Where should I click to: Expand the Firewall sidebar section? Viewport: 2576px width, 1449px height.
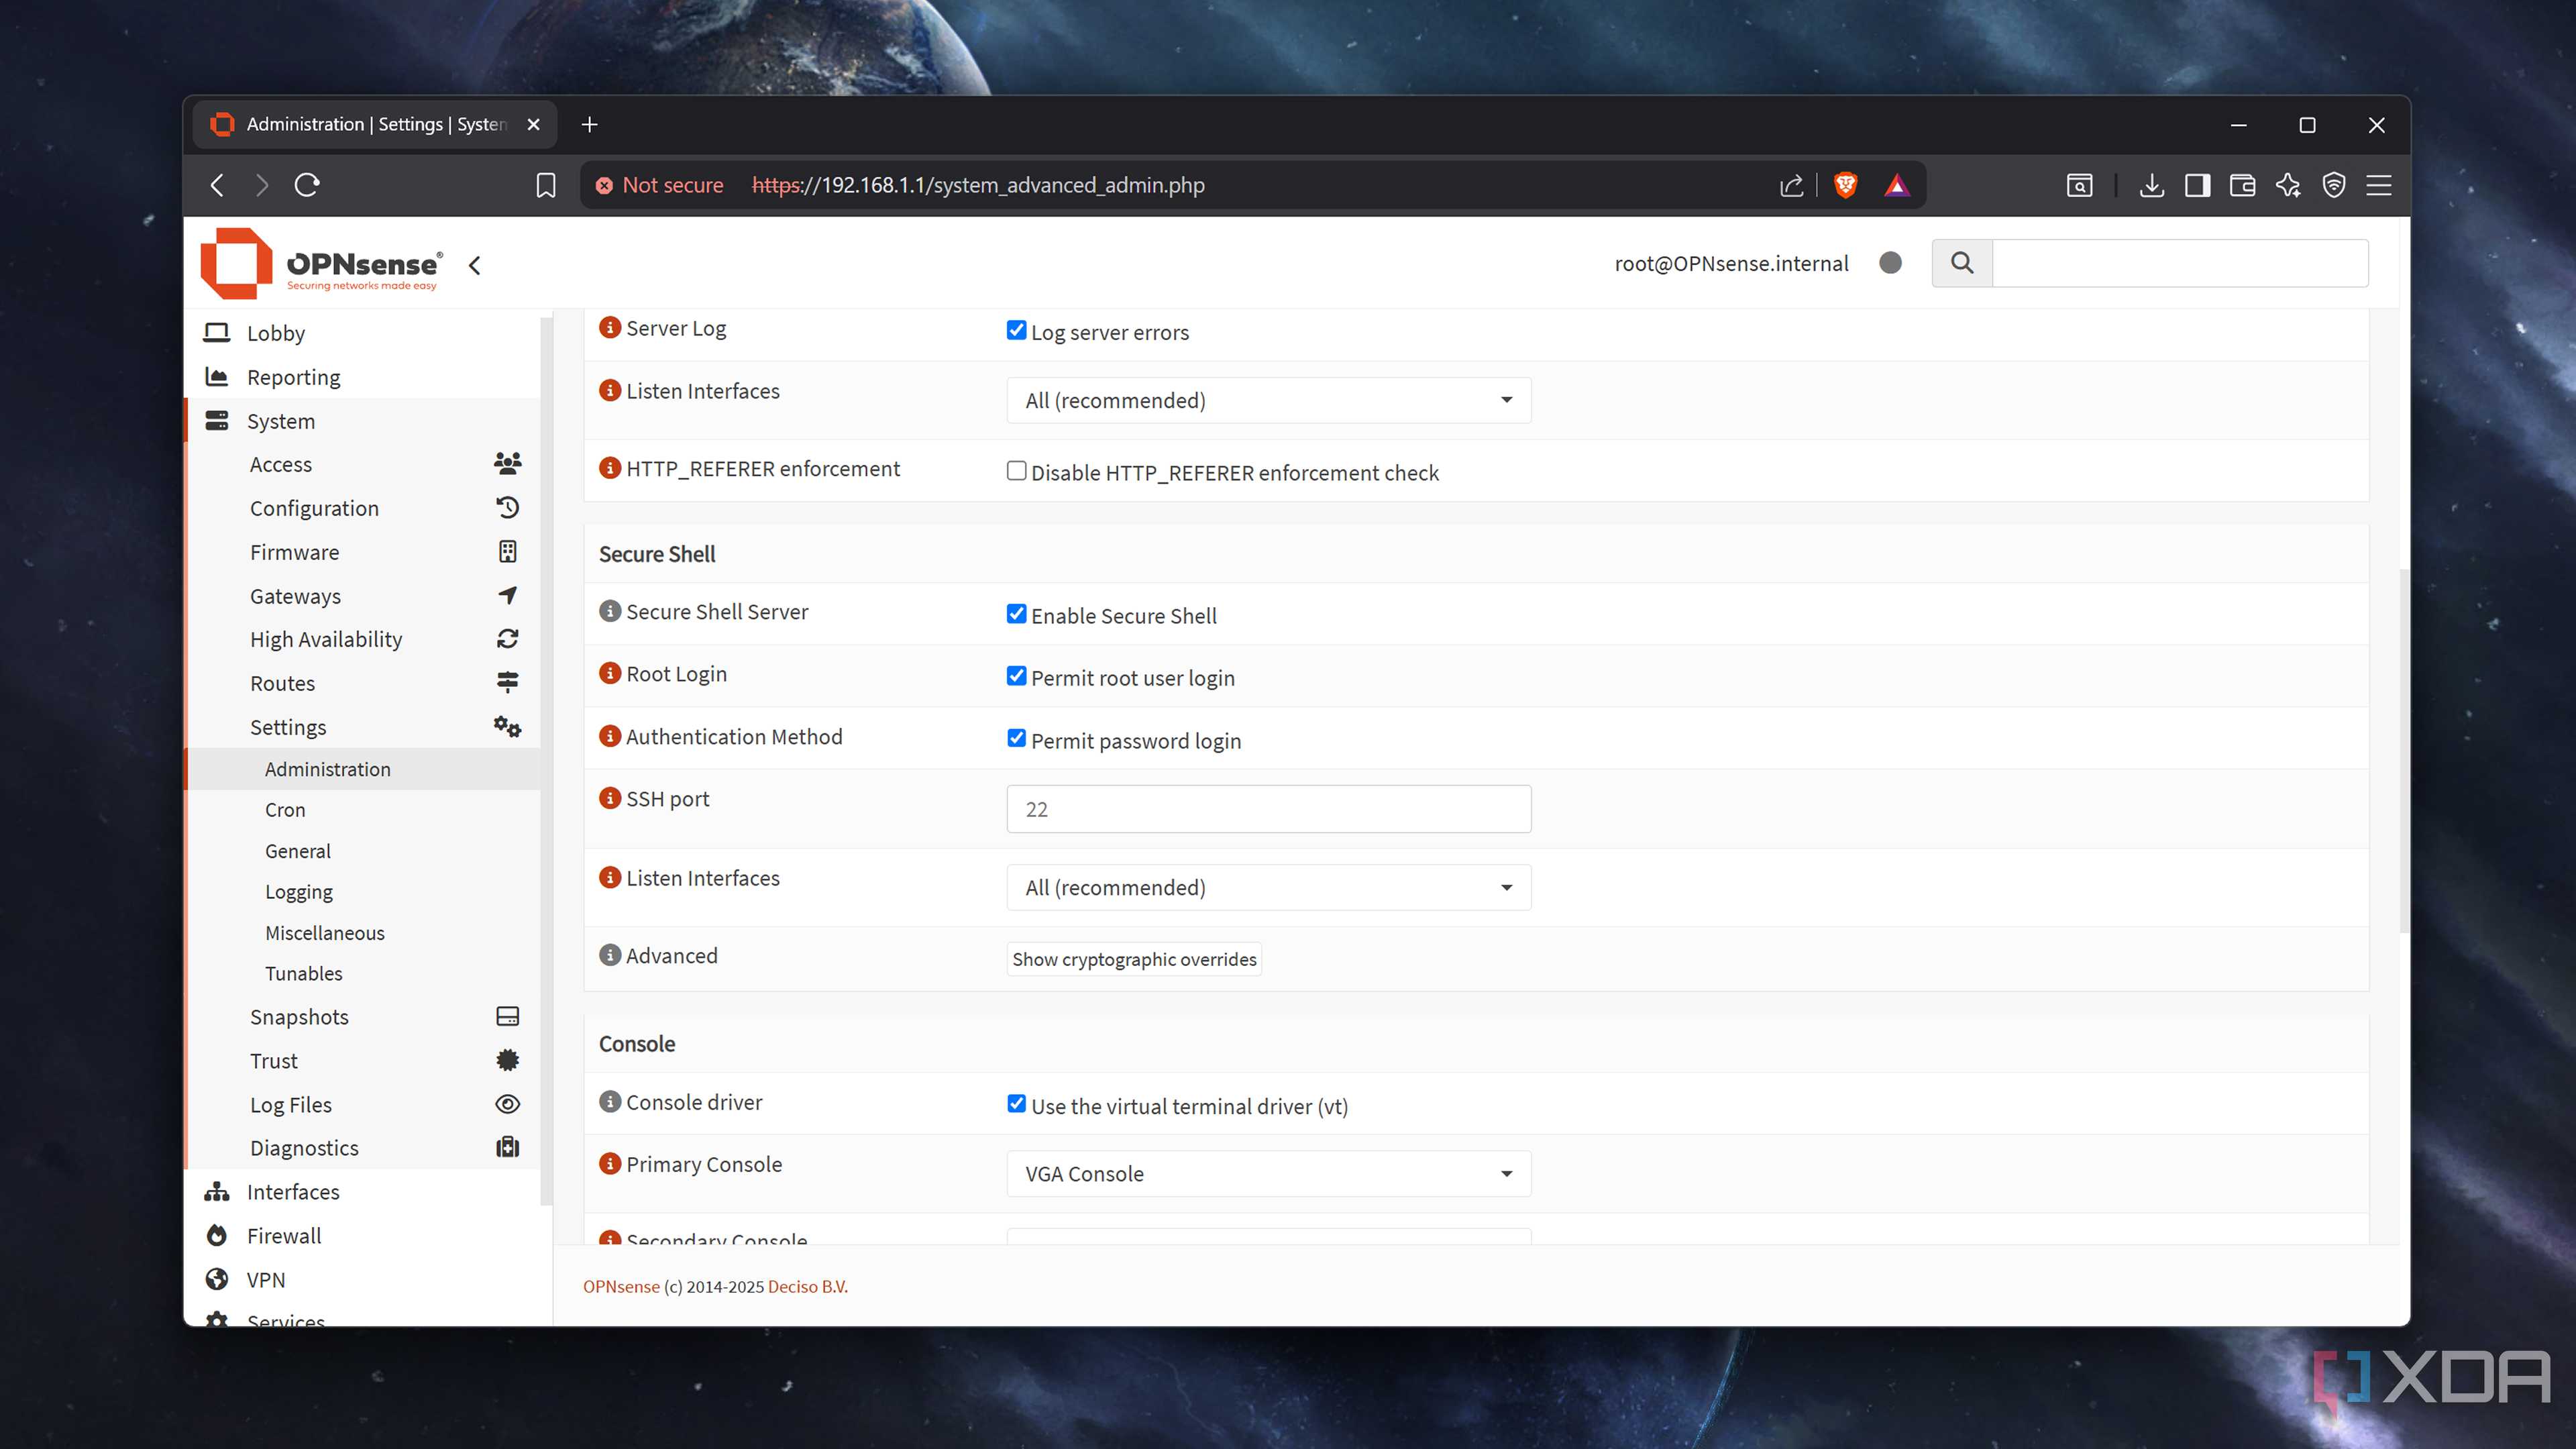[284, 1235]
